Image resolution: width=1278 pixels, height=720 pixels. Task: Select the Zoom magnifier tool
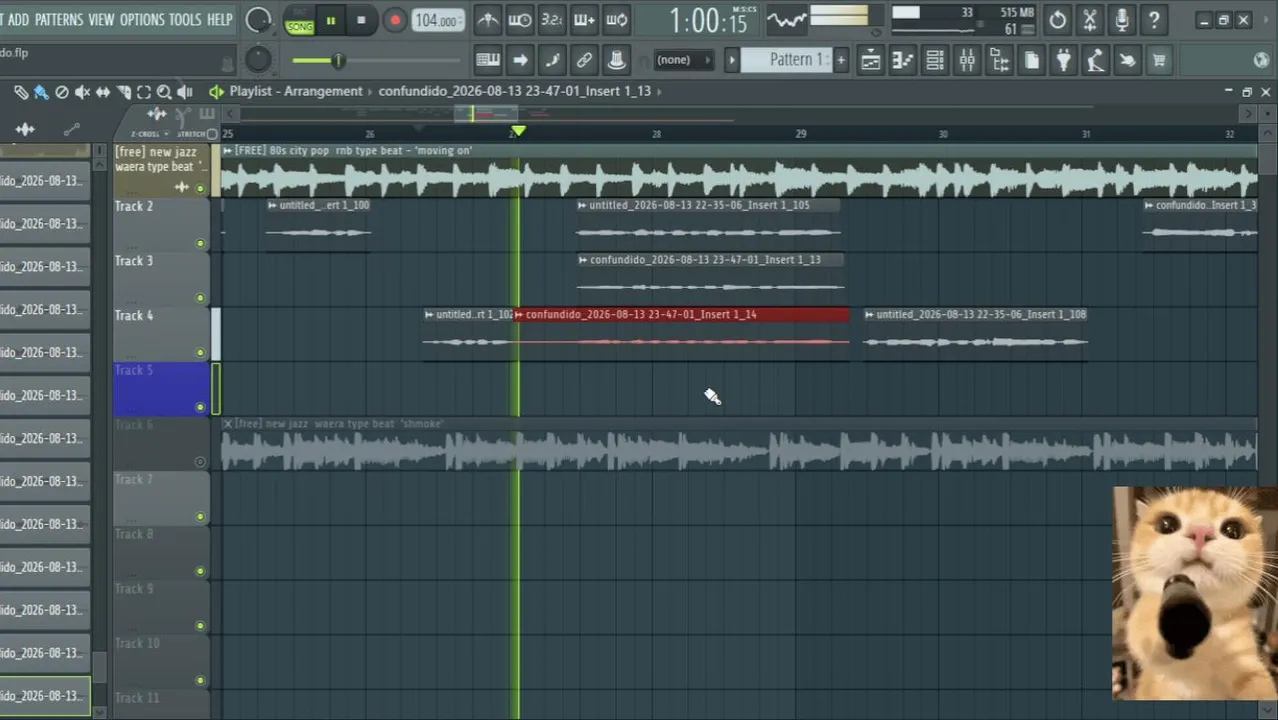(164, 92)
